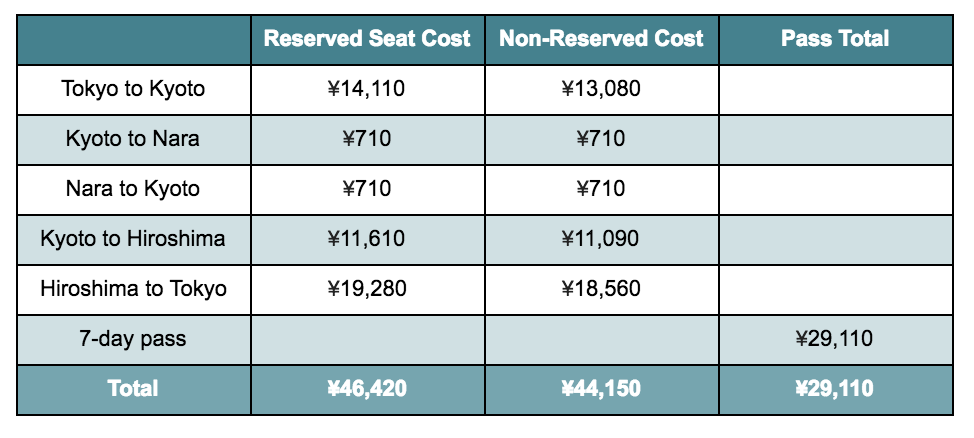Image resolution: width=974 pixels, height=438 pixels.
Task: Select the Hiroshima to Tokyo row label
Action: pos(134,290)
